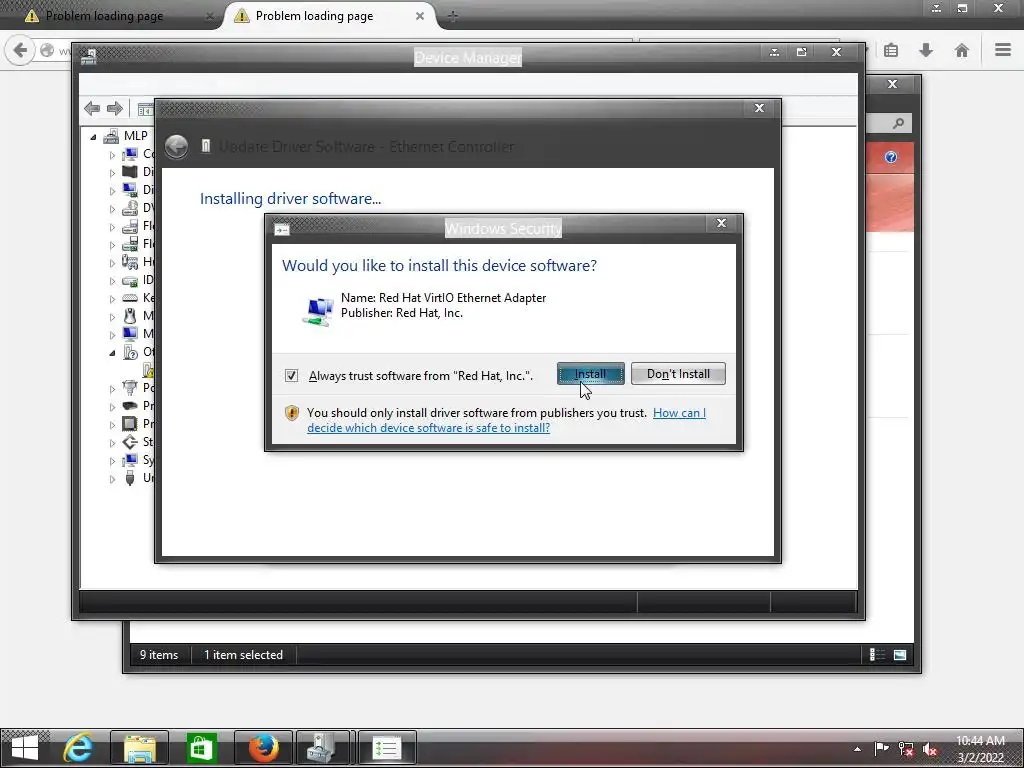Open Firefox bookmarks list icon

pos(891,50)
